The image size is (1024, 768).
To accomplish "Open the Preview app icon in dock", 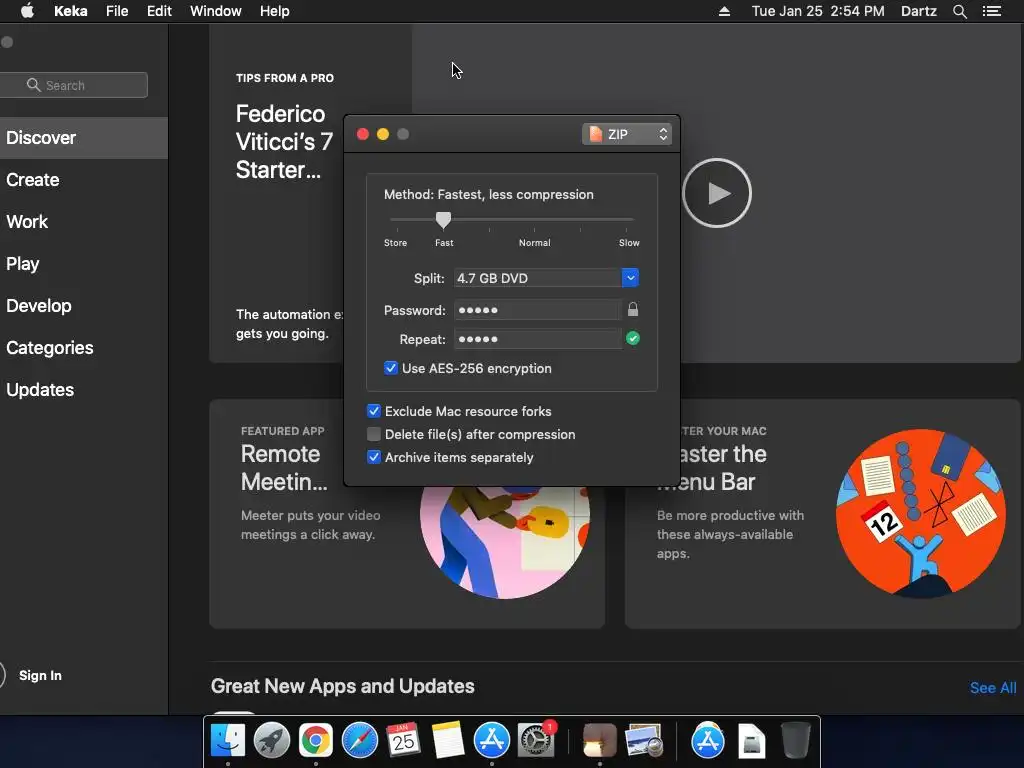I will point(644,740).
